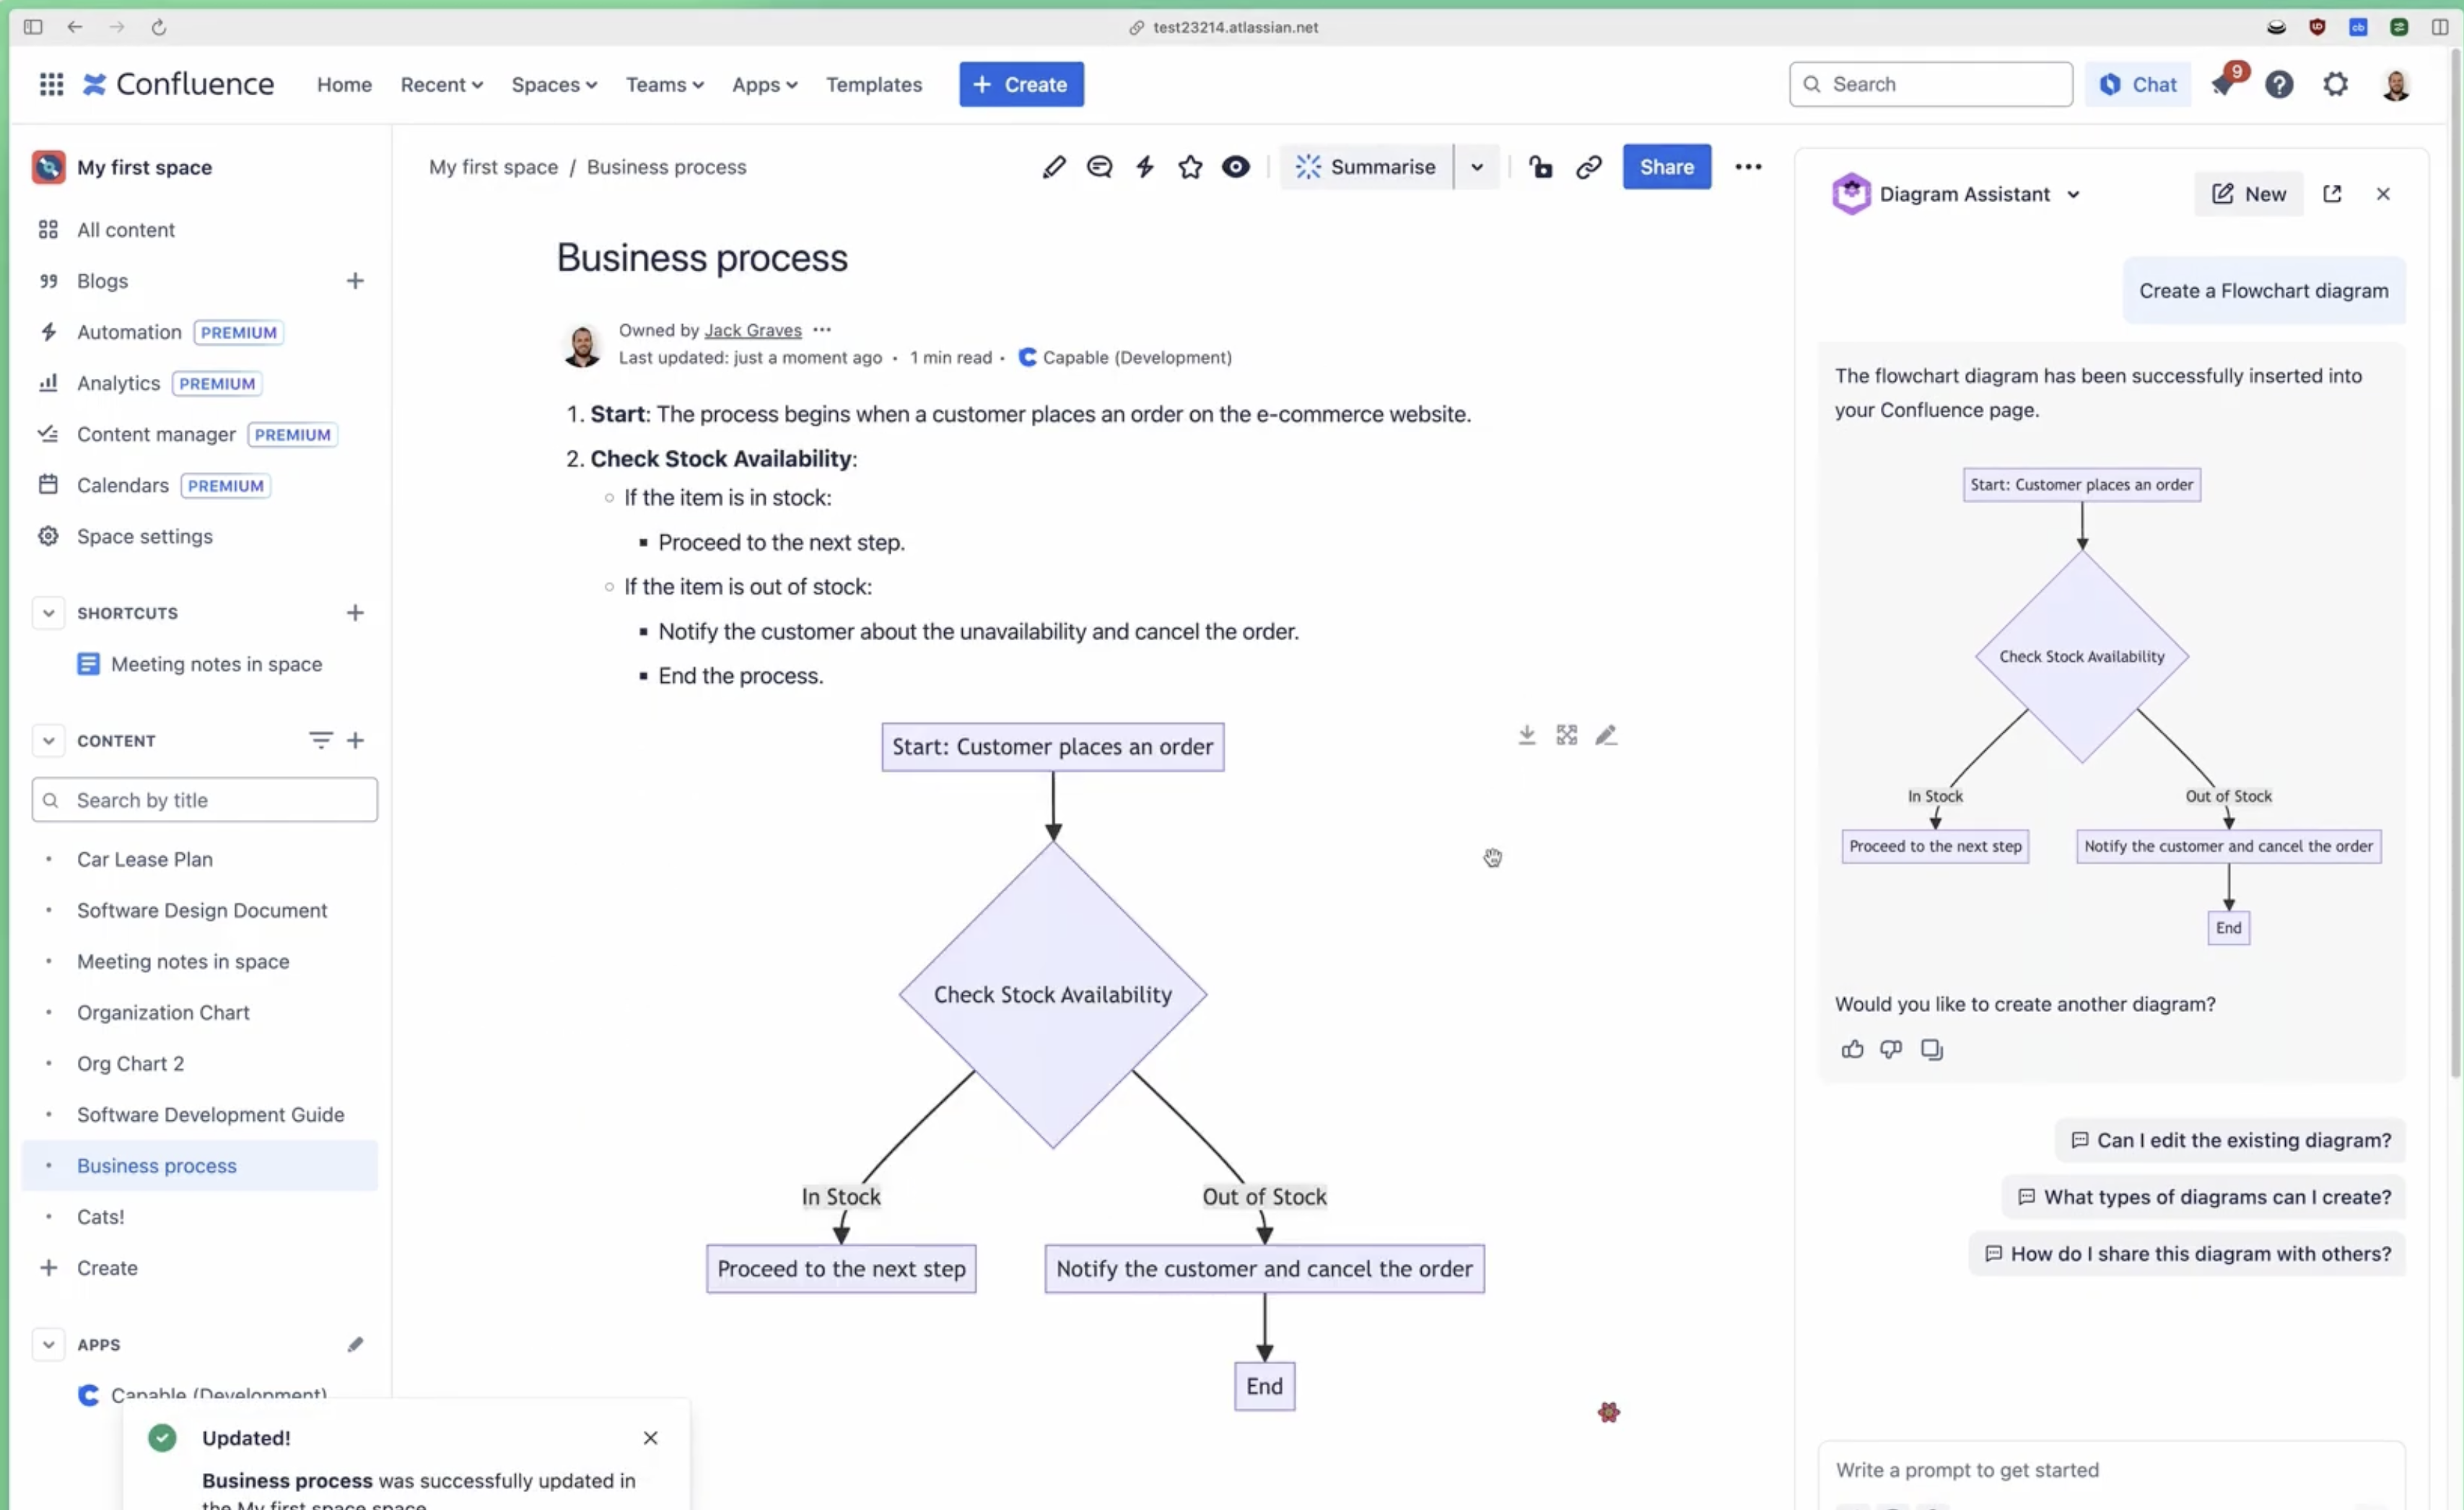
Task: Focus the Search by title field
Action: [x=220, y=800]
